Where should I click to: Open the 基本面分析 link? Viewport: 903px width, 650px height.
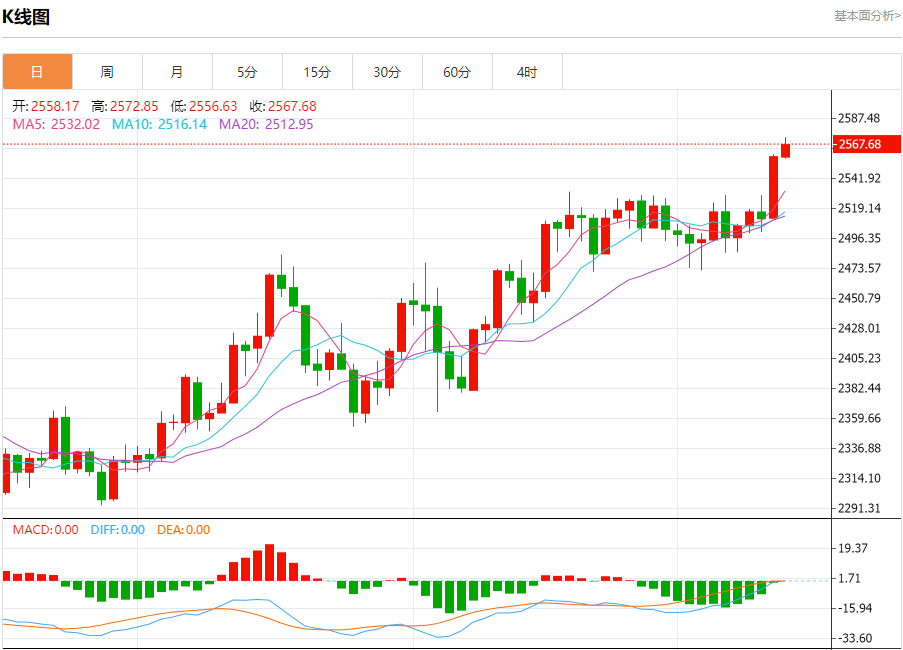tap(867, 16)
